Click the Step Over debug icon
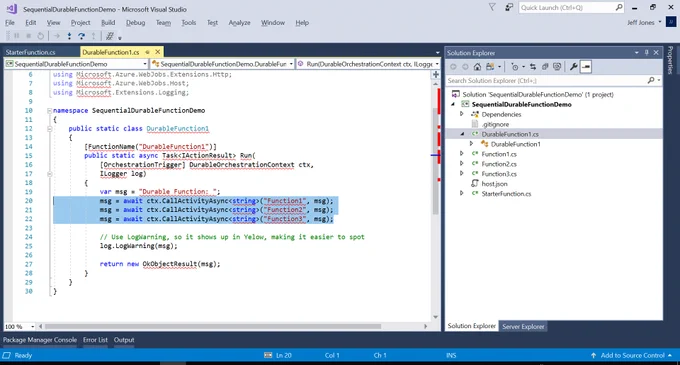The width and height of the screenshot is (680, 365). point(81,36)
